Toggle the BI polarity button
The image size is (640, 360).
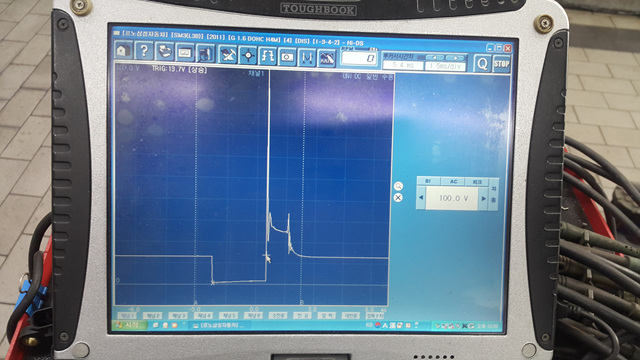[429, 181]
